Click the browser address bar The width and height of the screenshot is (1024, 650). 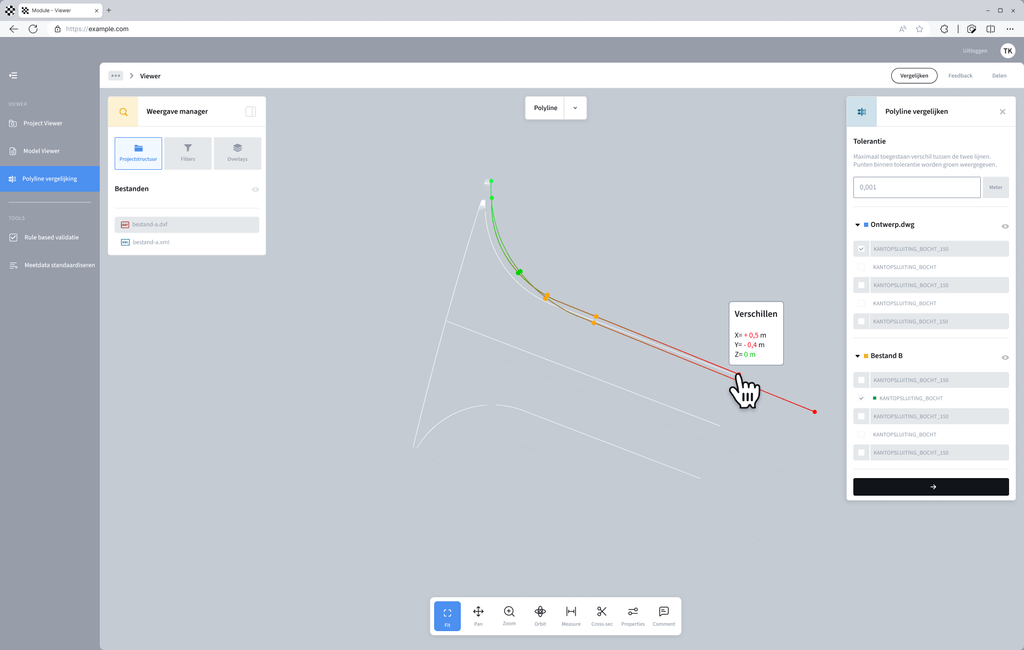[x=470, y=29]
